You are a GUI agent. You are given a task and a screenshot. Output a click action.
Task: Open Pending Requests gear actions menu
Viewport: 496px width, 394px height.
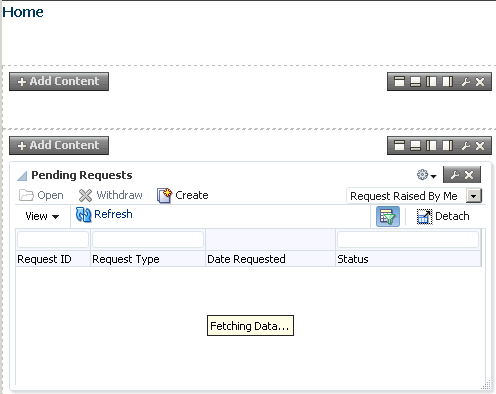pos(426,175)
